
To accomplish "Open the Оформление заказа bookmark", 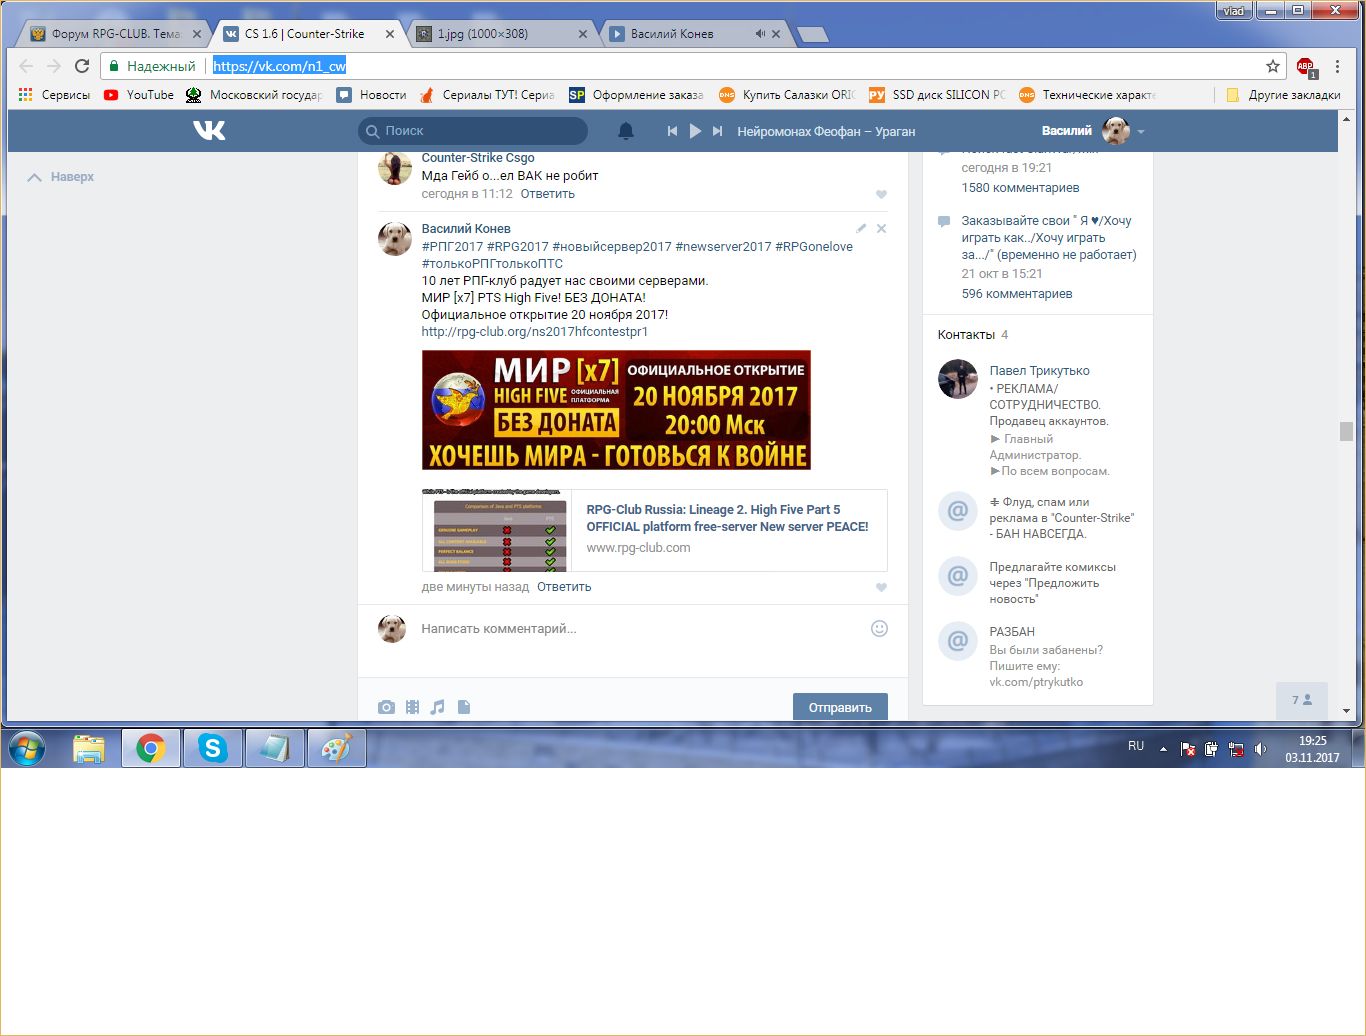I will point(636,95).
